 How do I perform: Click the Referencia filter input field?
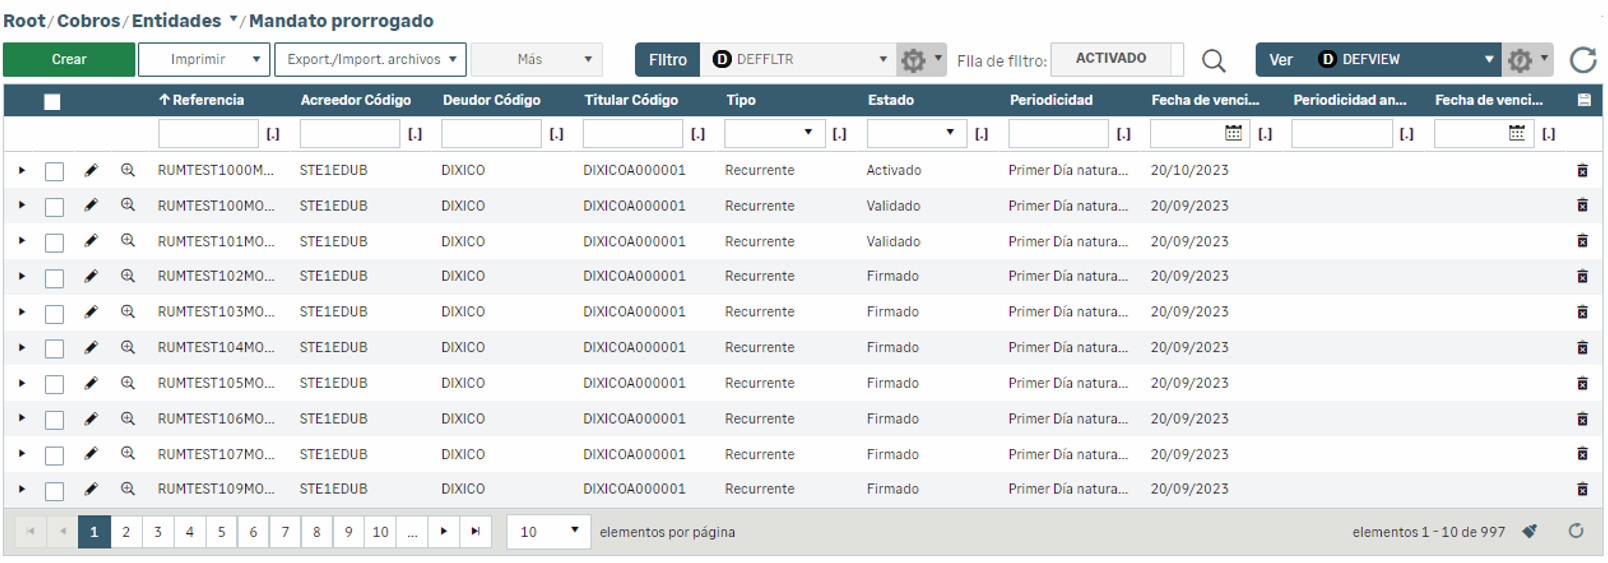click(208, 133)
